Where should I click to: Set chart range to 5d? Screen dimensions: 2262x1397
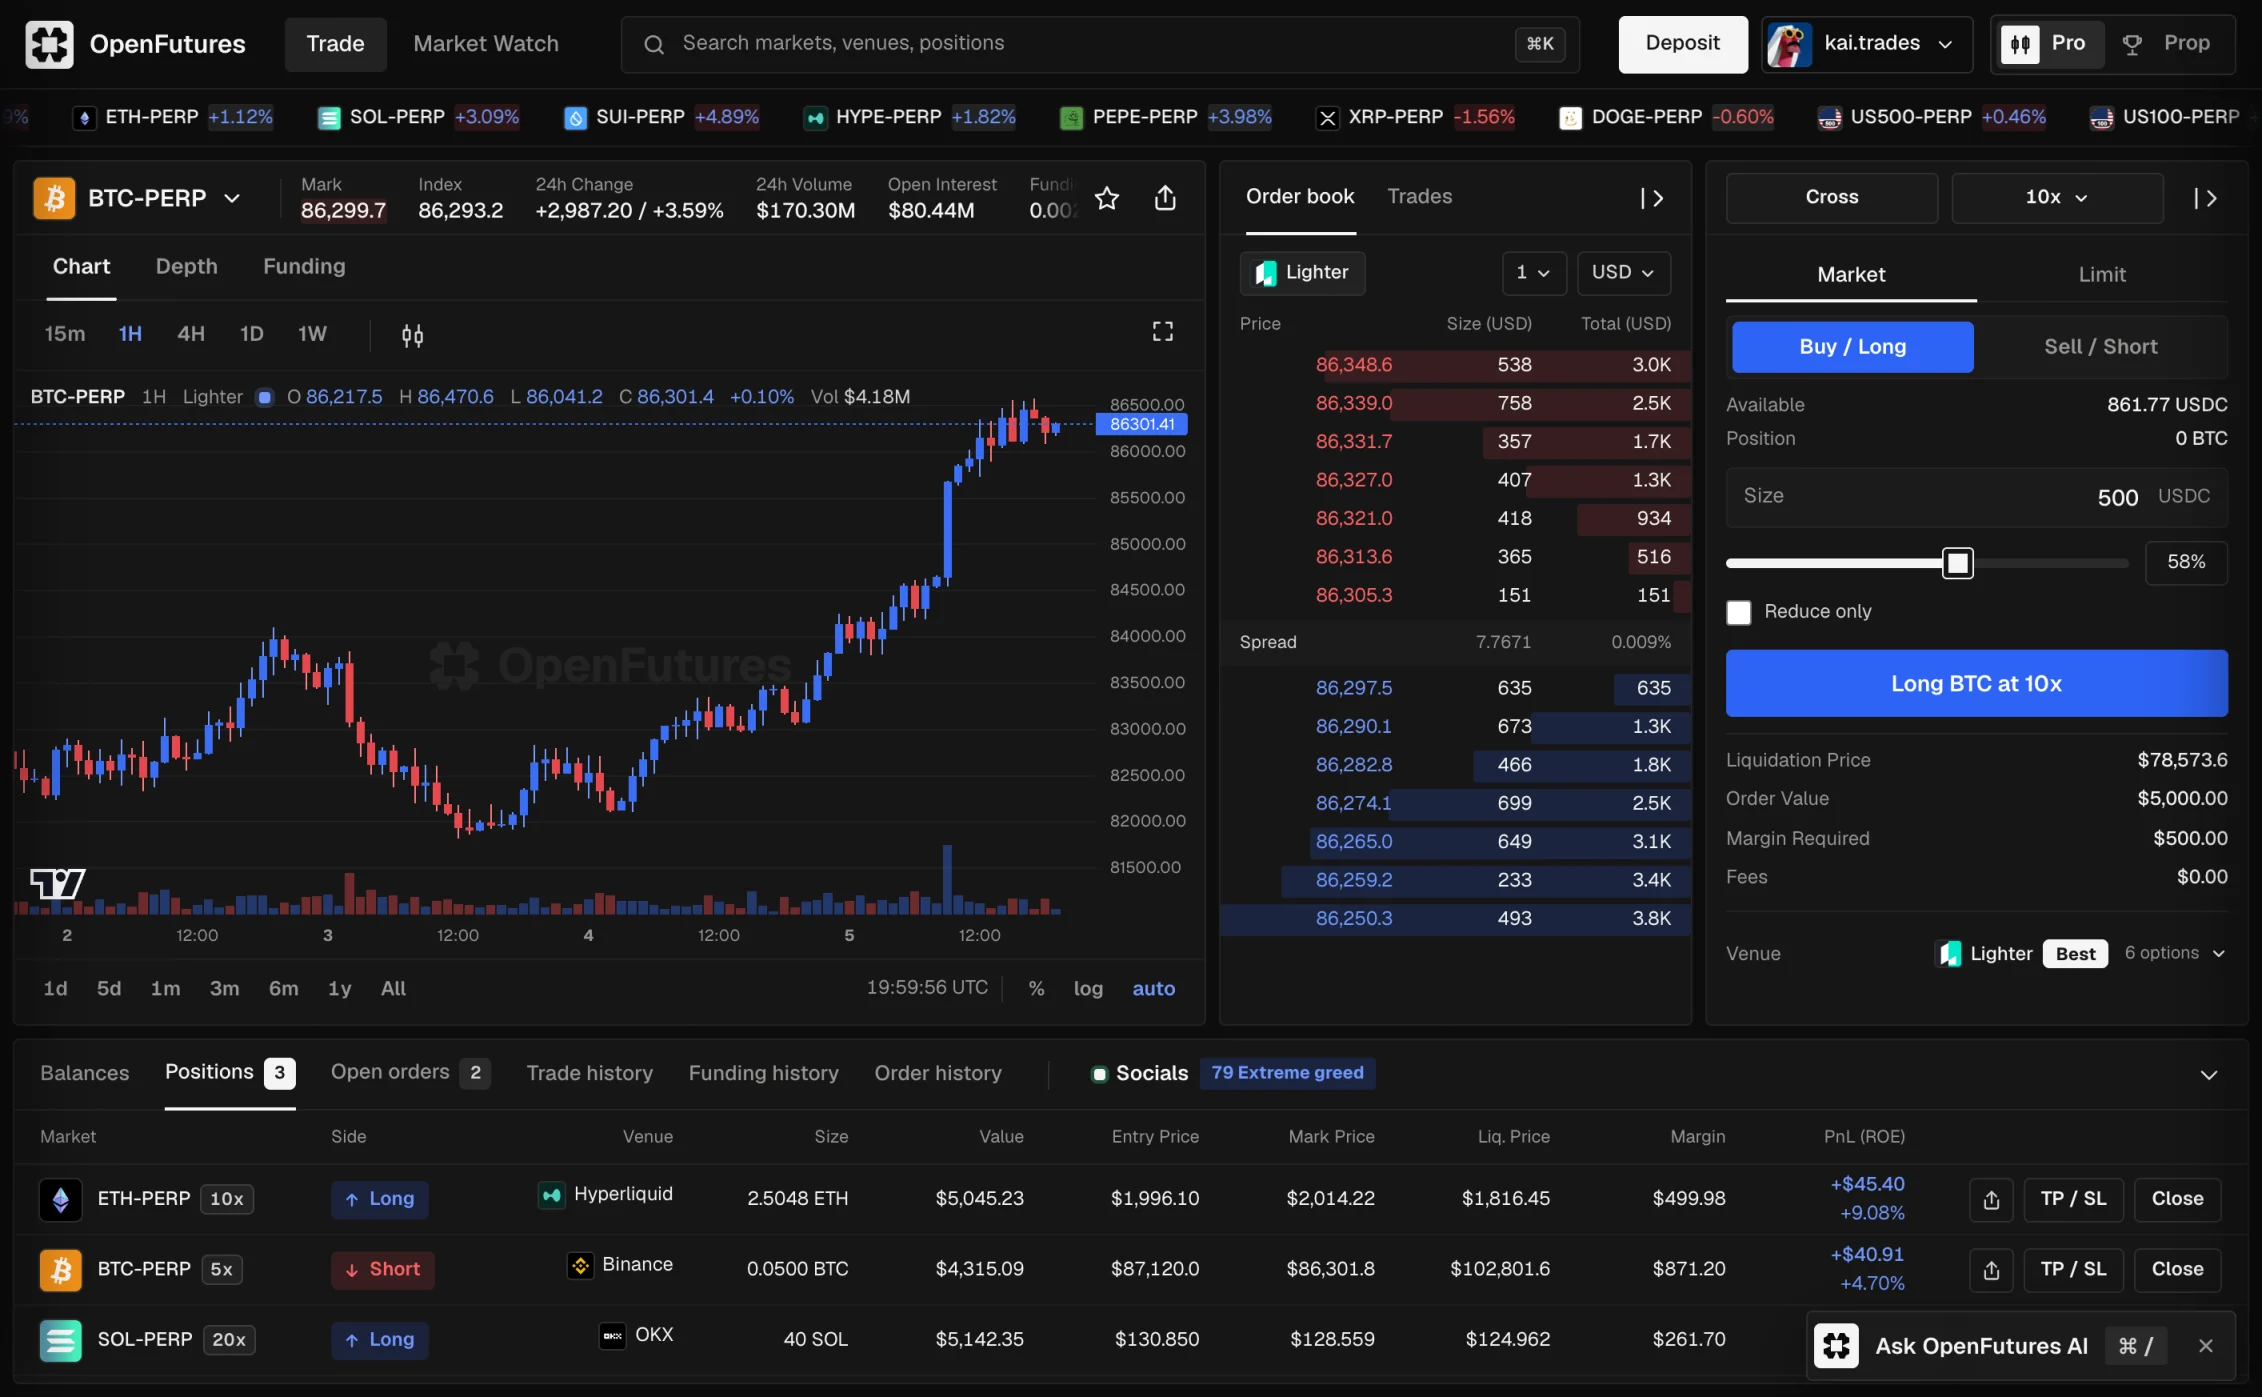click(108, 989)
